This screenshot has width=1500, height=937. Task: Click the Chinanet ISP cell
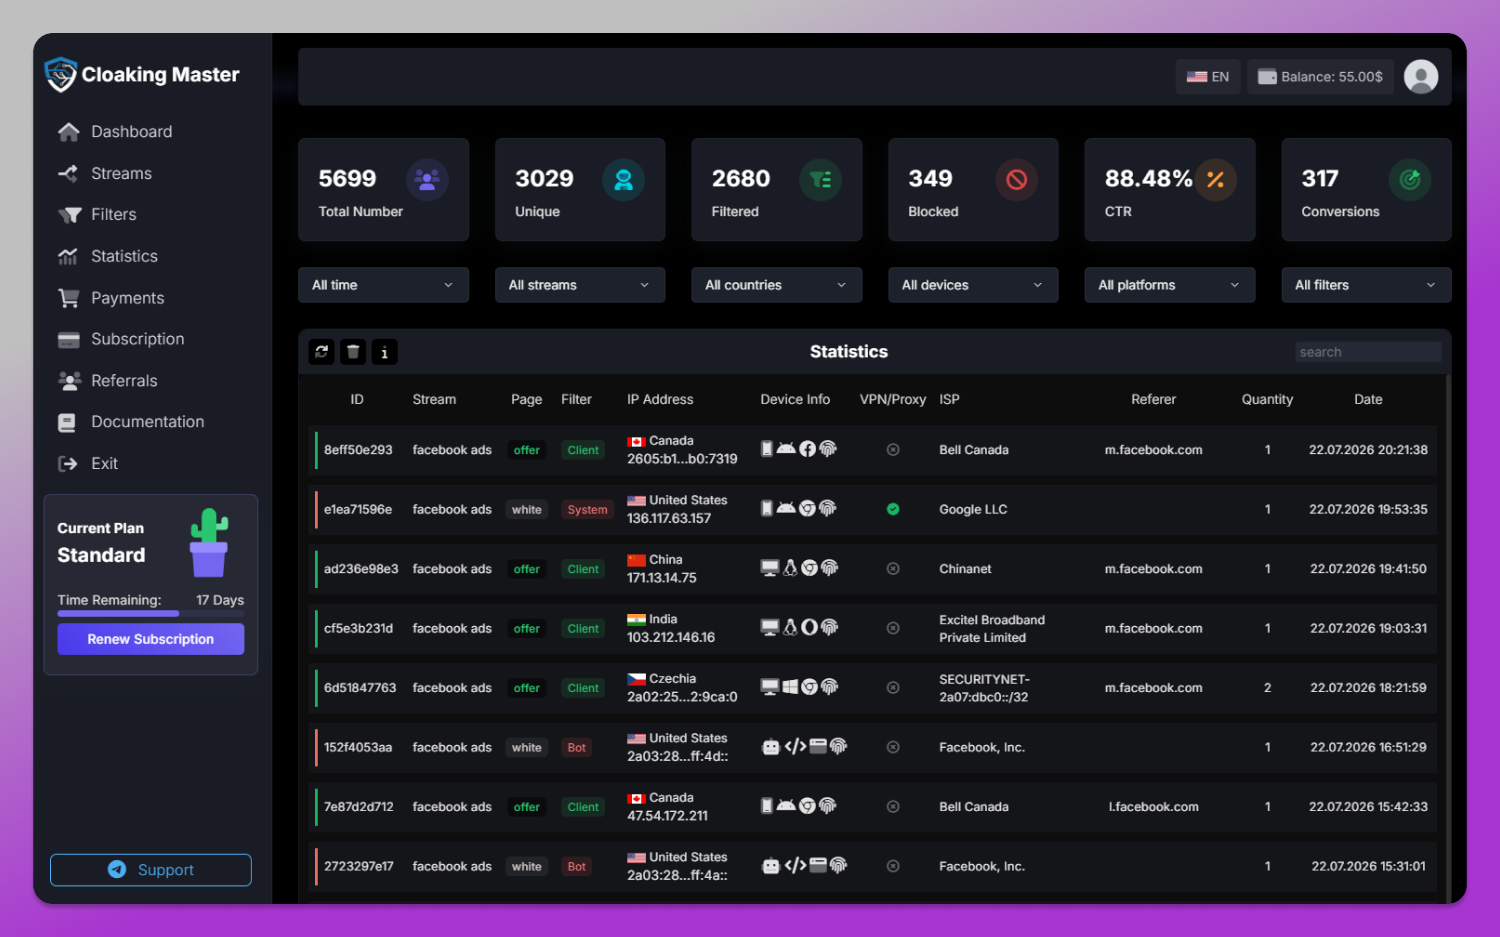[965, 569]
